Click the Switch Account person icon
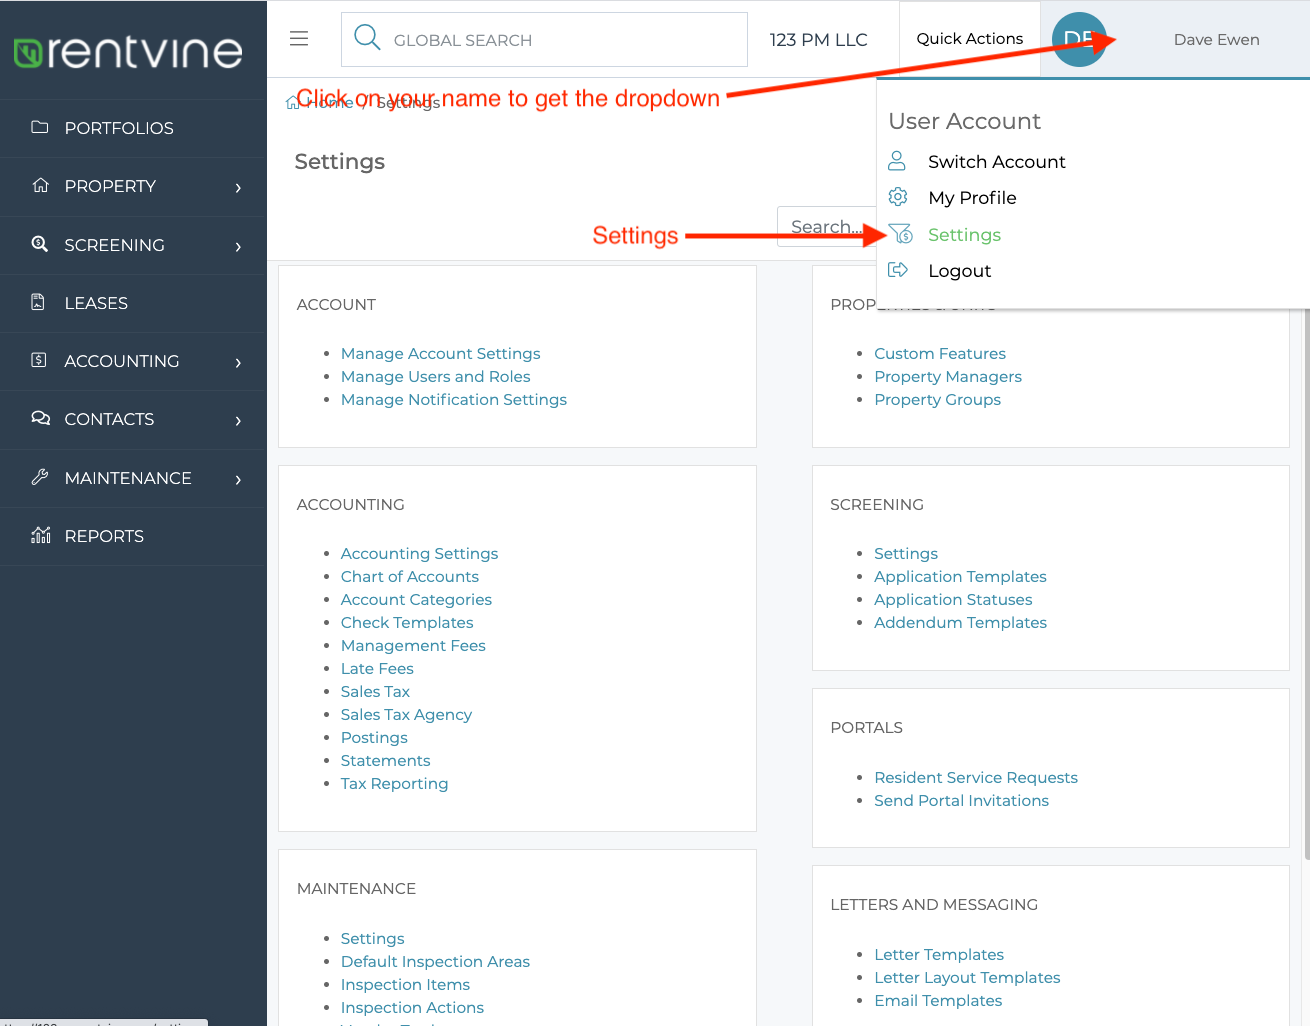1310x1026 pixels. point(897,160)
